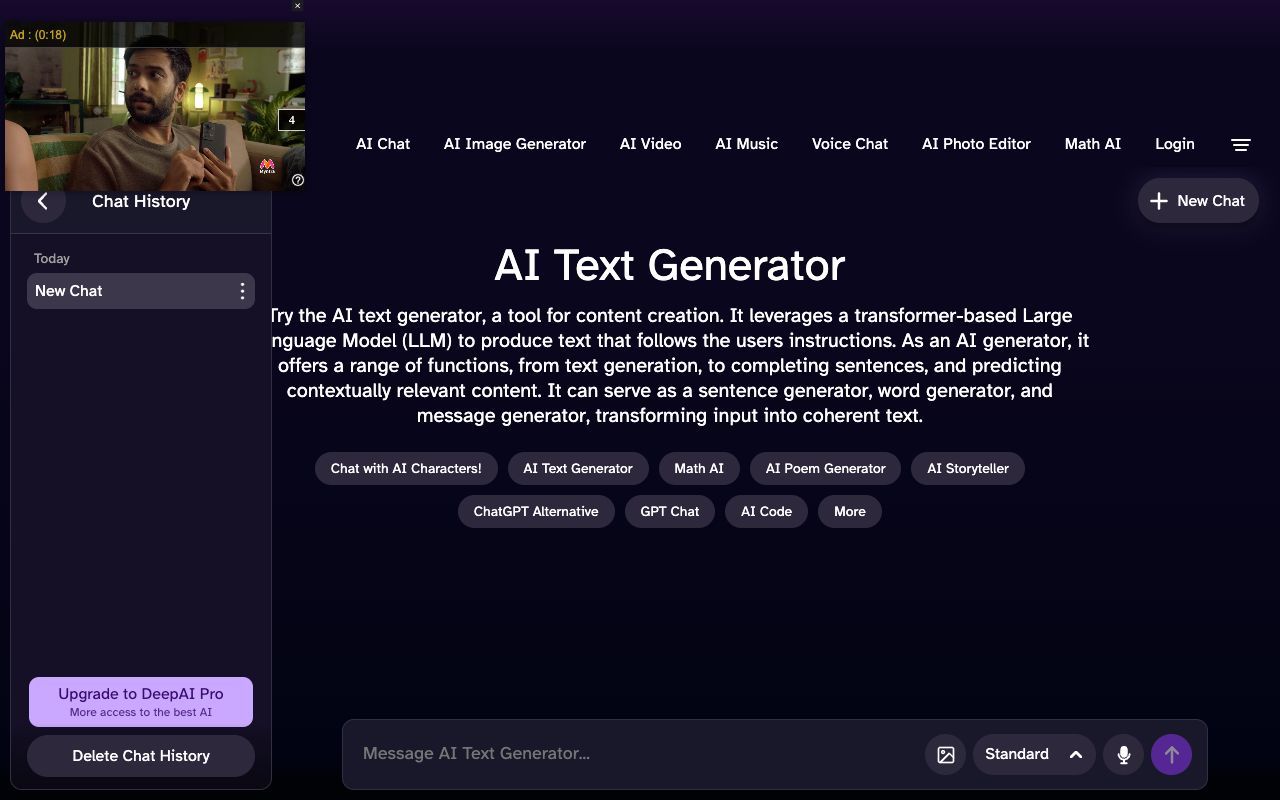Open the AI Chat nav item
1280x800 pixels.
[x=383, y=144]
